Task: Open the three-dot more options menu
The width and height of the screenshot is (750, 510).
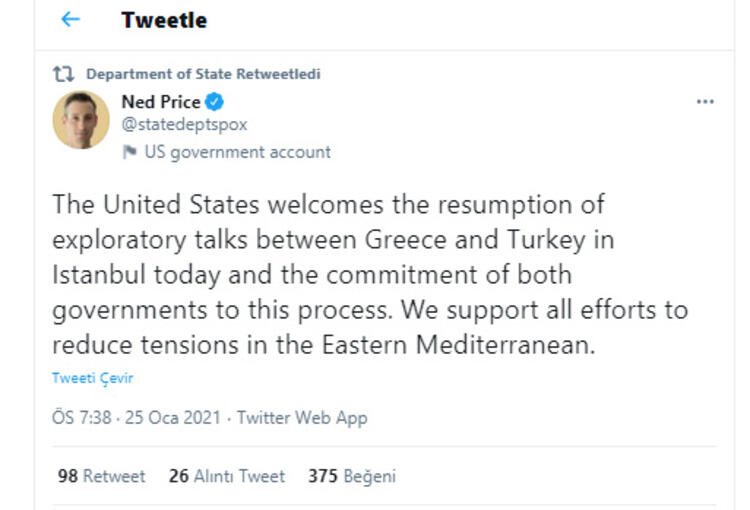Action: [x=705, y=102]
